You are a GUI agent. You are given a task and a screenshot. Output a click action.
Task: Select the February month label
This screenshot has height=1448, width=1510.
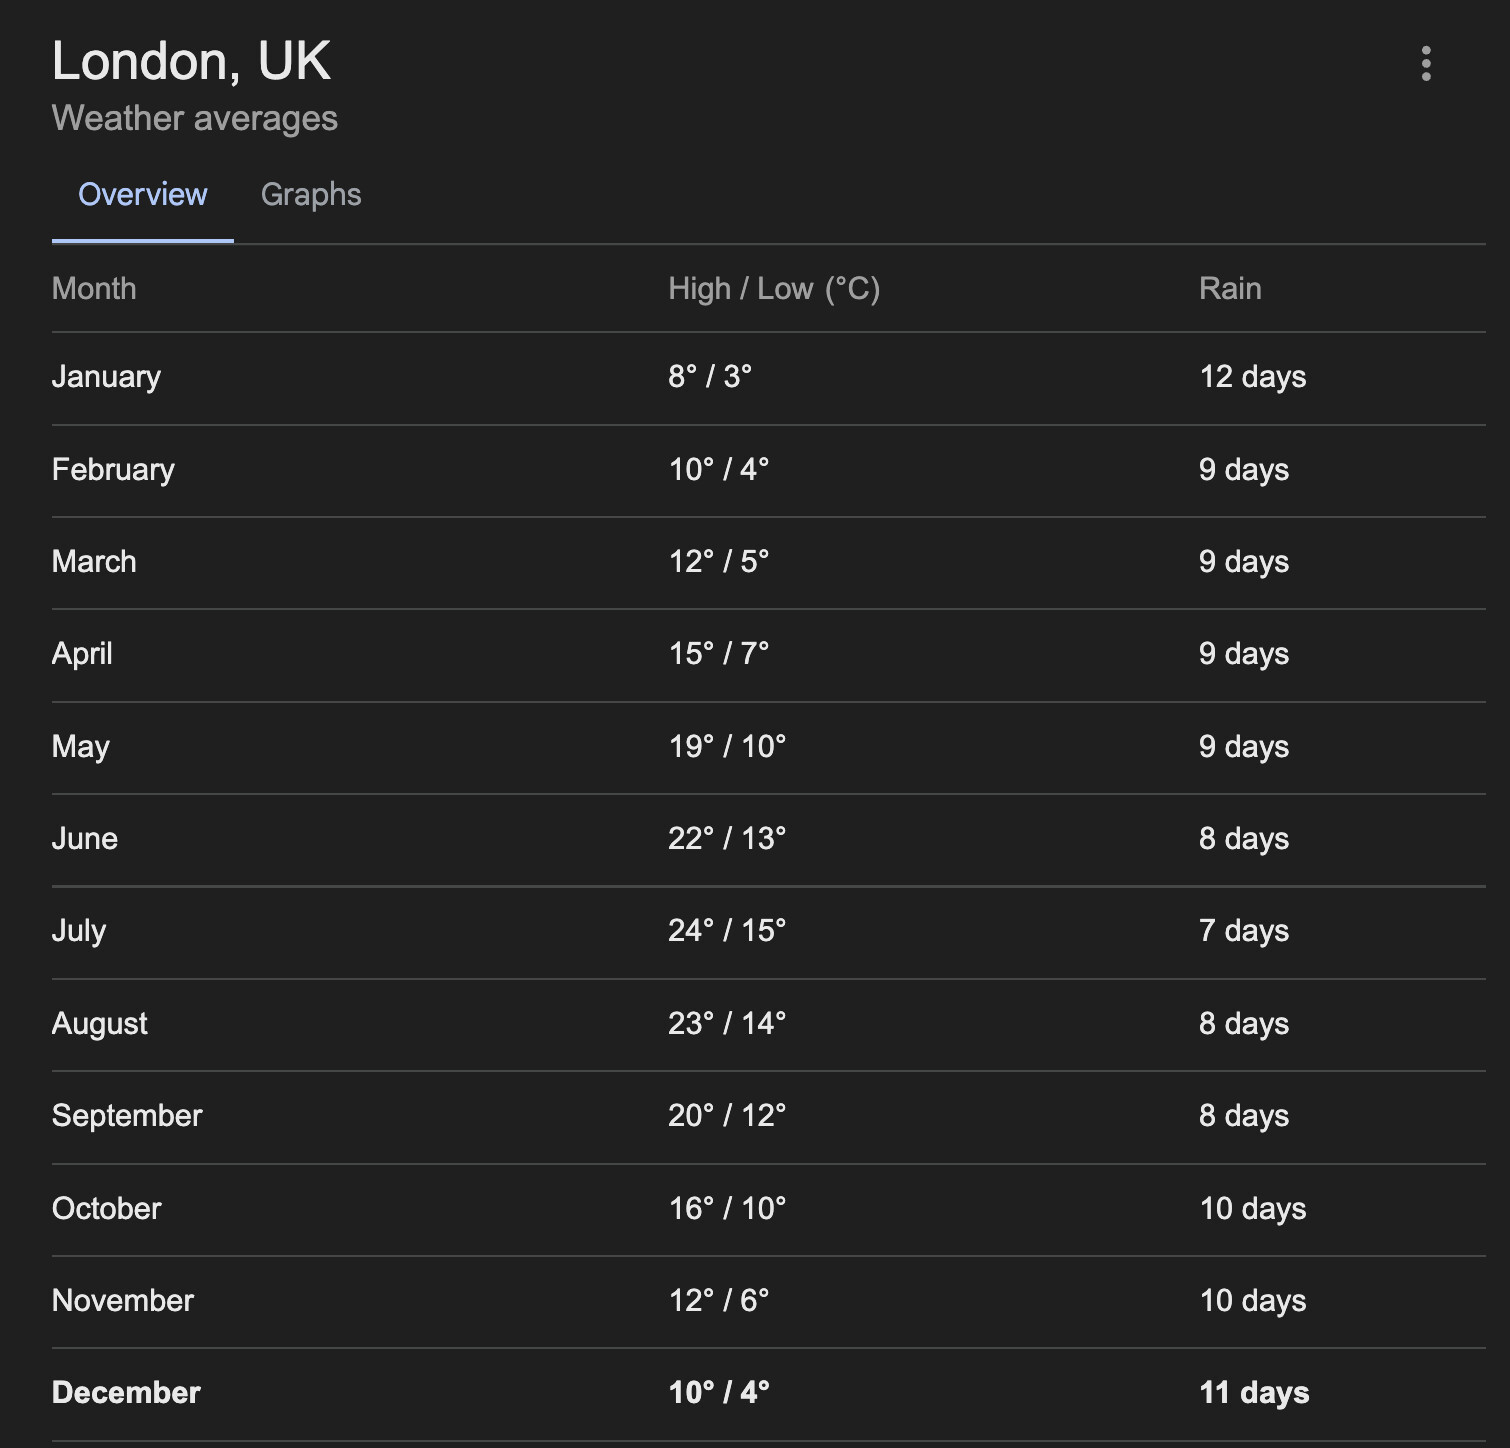[113, 470]
